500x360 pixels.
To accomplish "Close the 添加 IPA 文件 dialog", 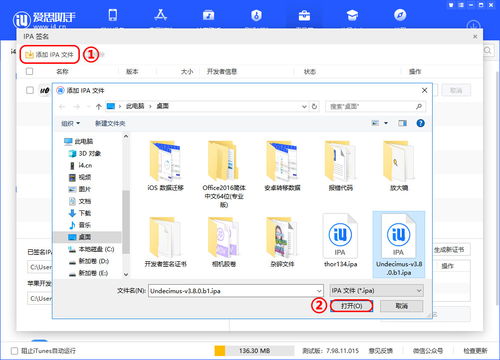I will [x=424, y=90].
